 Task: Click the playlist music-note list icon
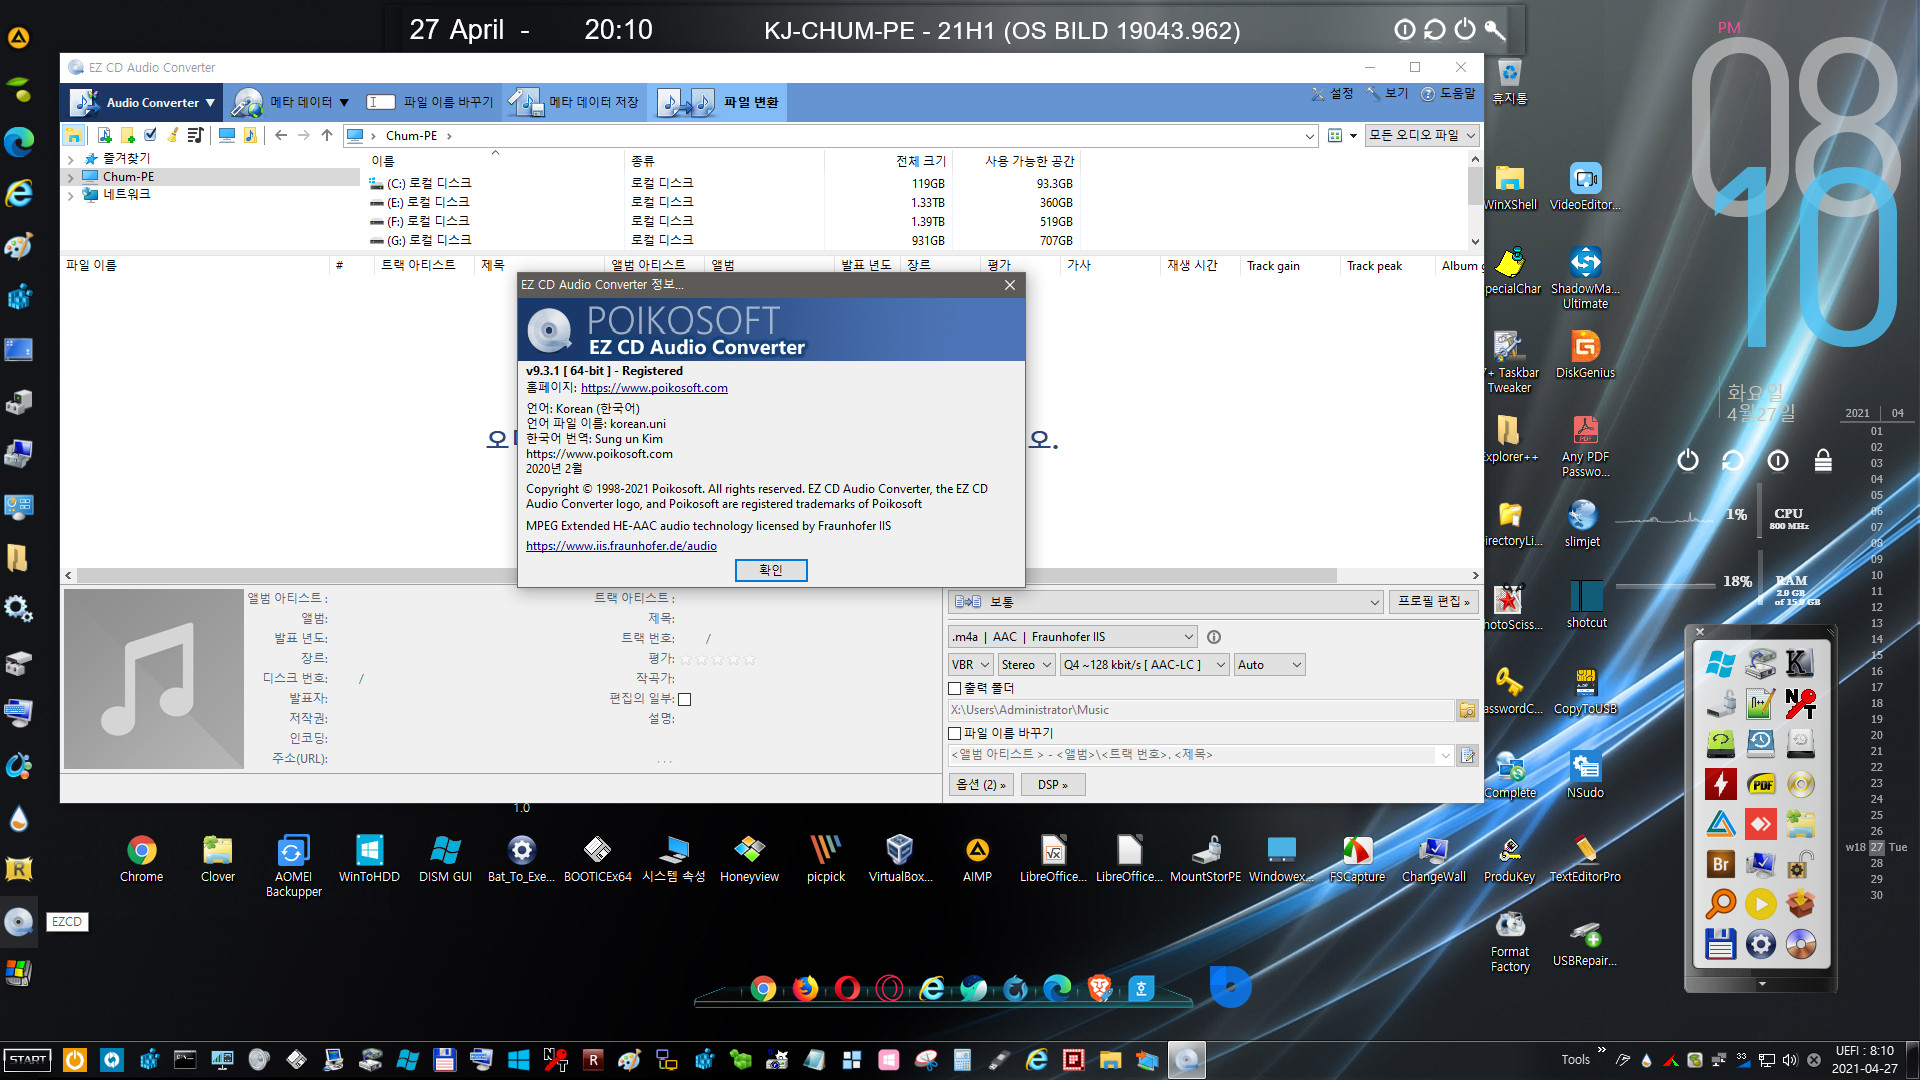click(195, 135)
